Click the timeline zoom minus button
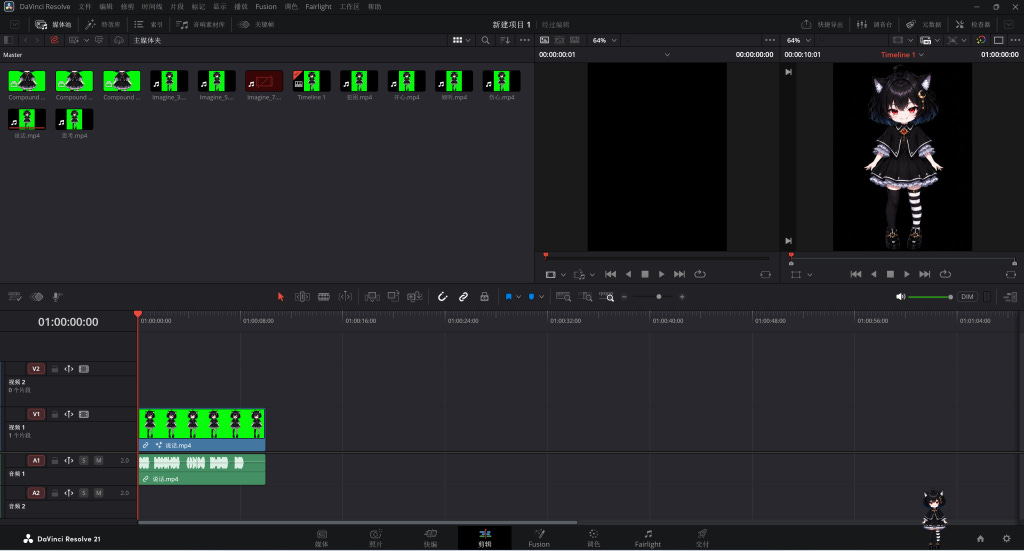 (624, 296)
